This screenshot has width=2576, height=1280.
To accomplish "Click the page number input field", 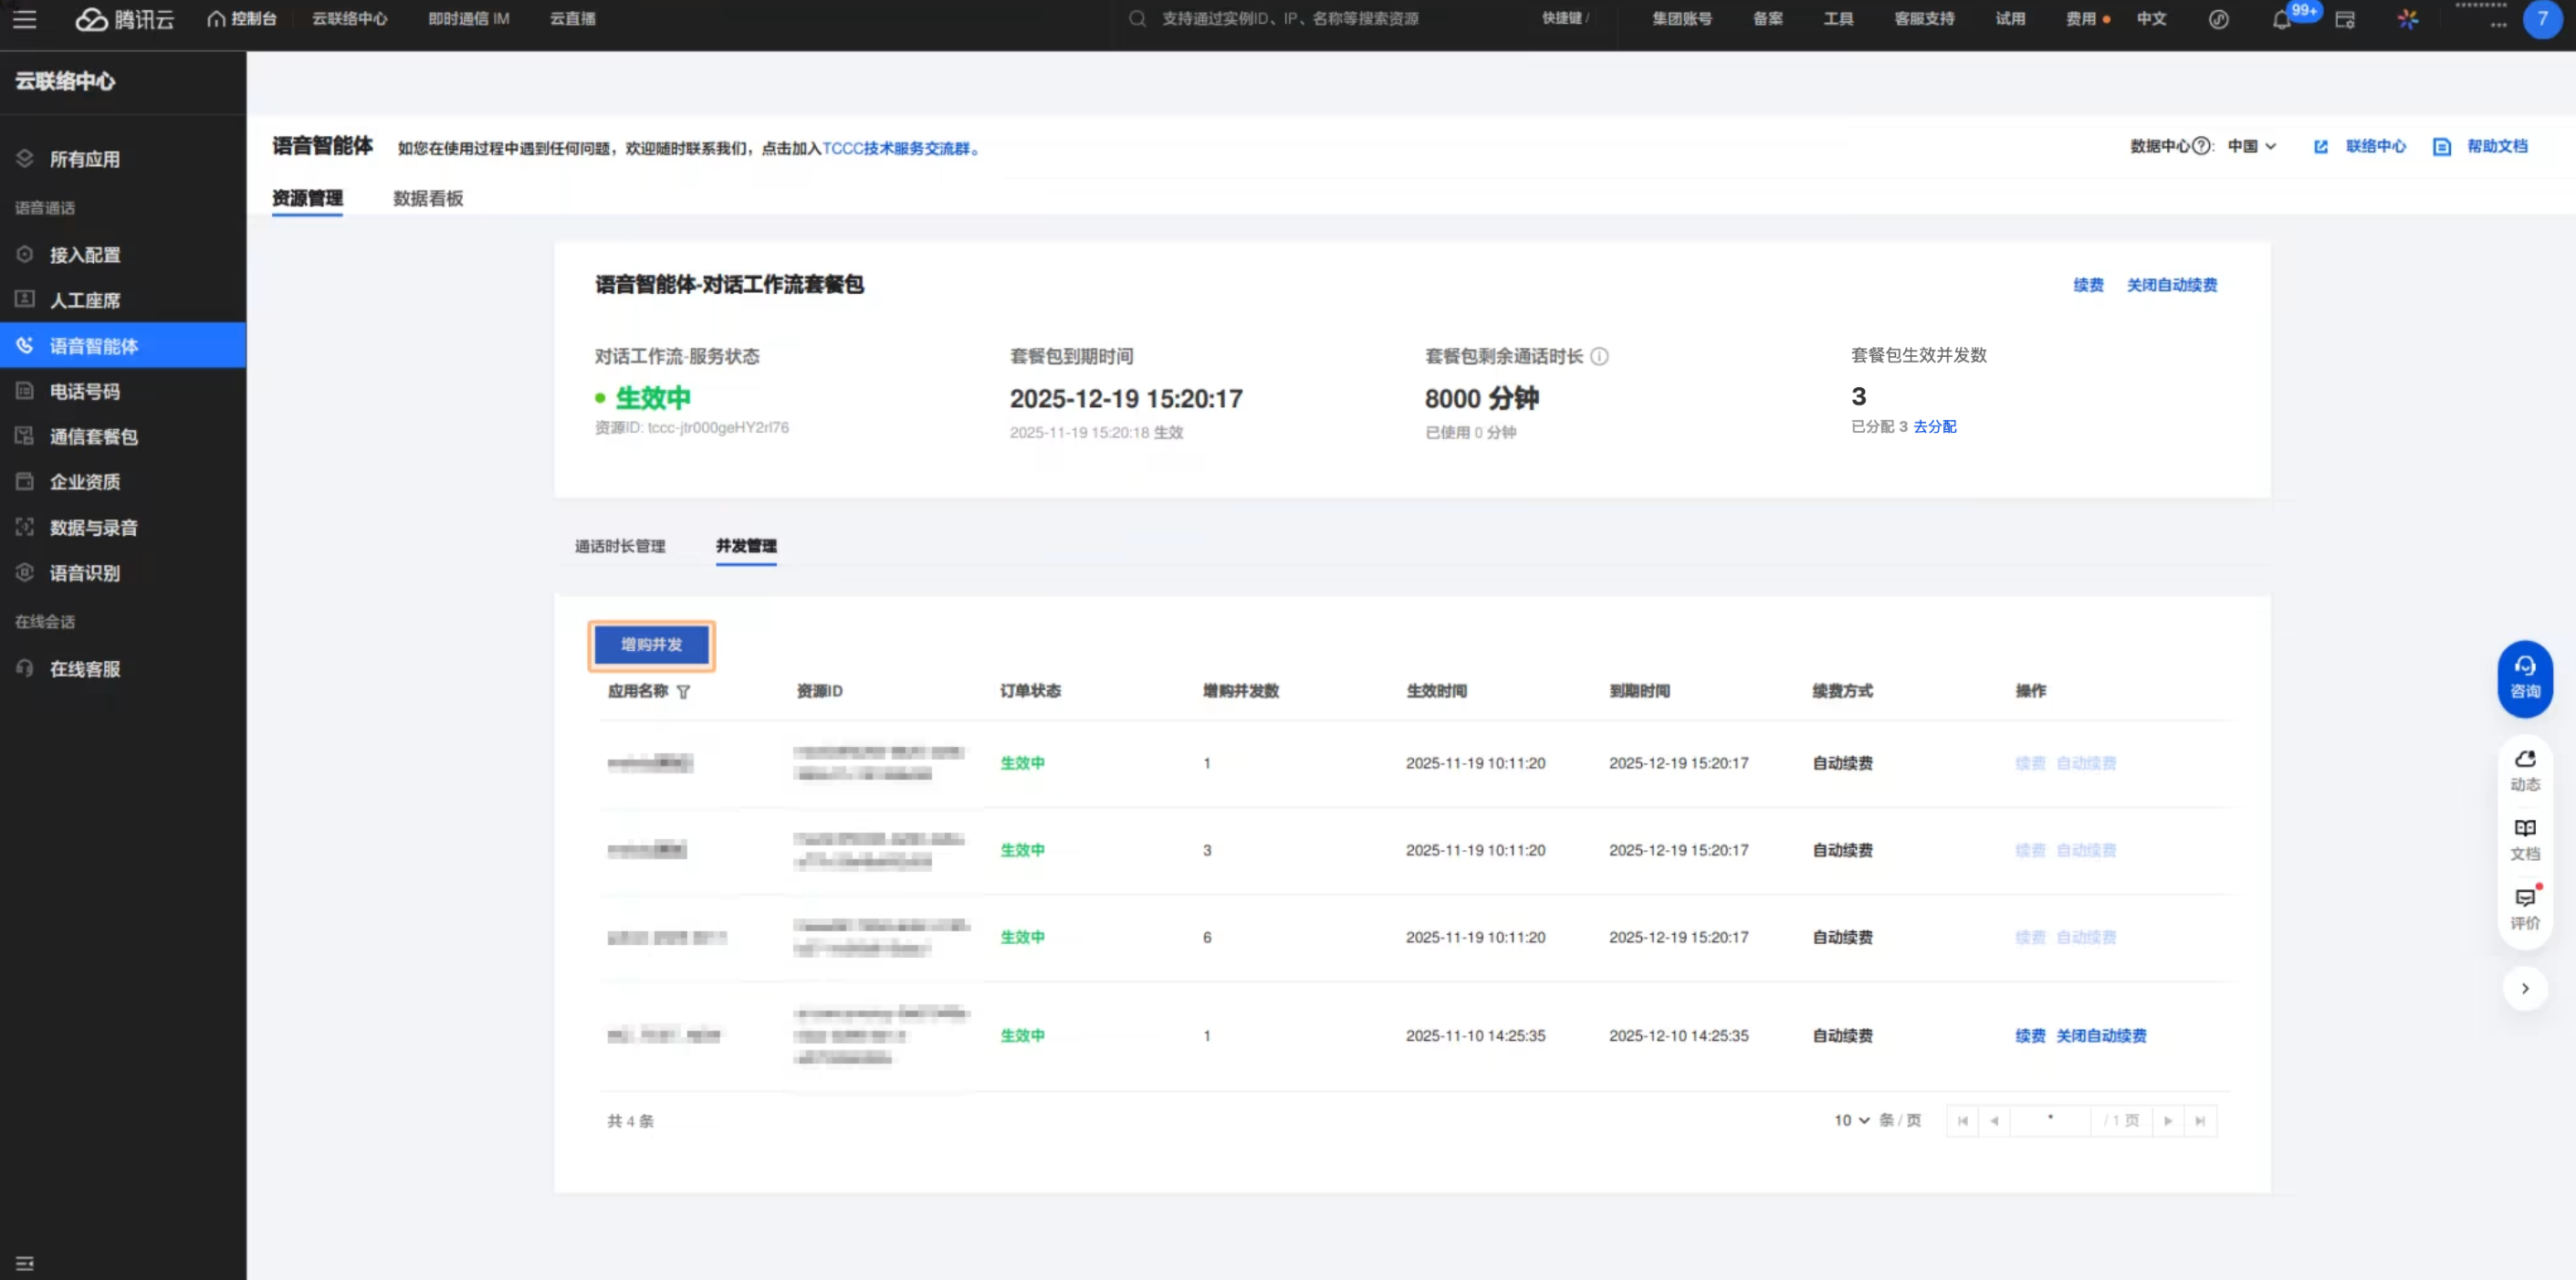I will (2049, 1120).
